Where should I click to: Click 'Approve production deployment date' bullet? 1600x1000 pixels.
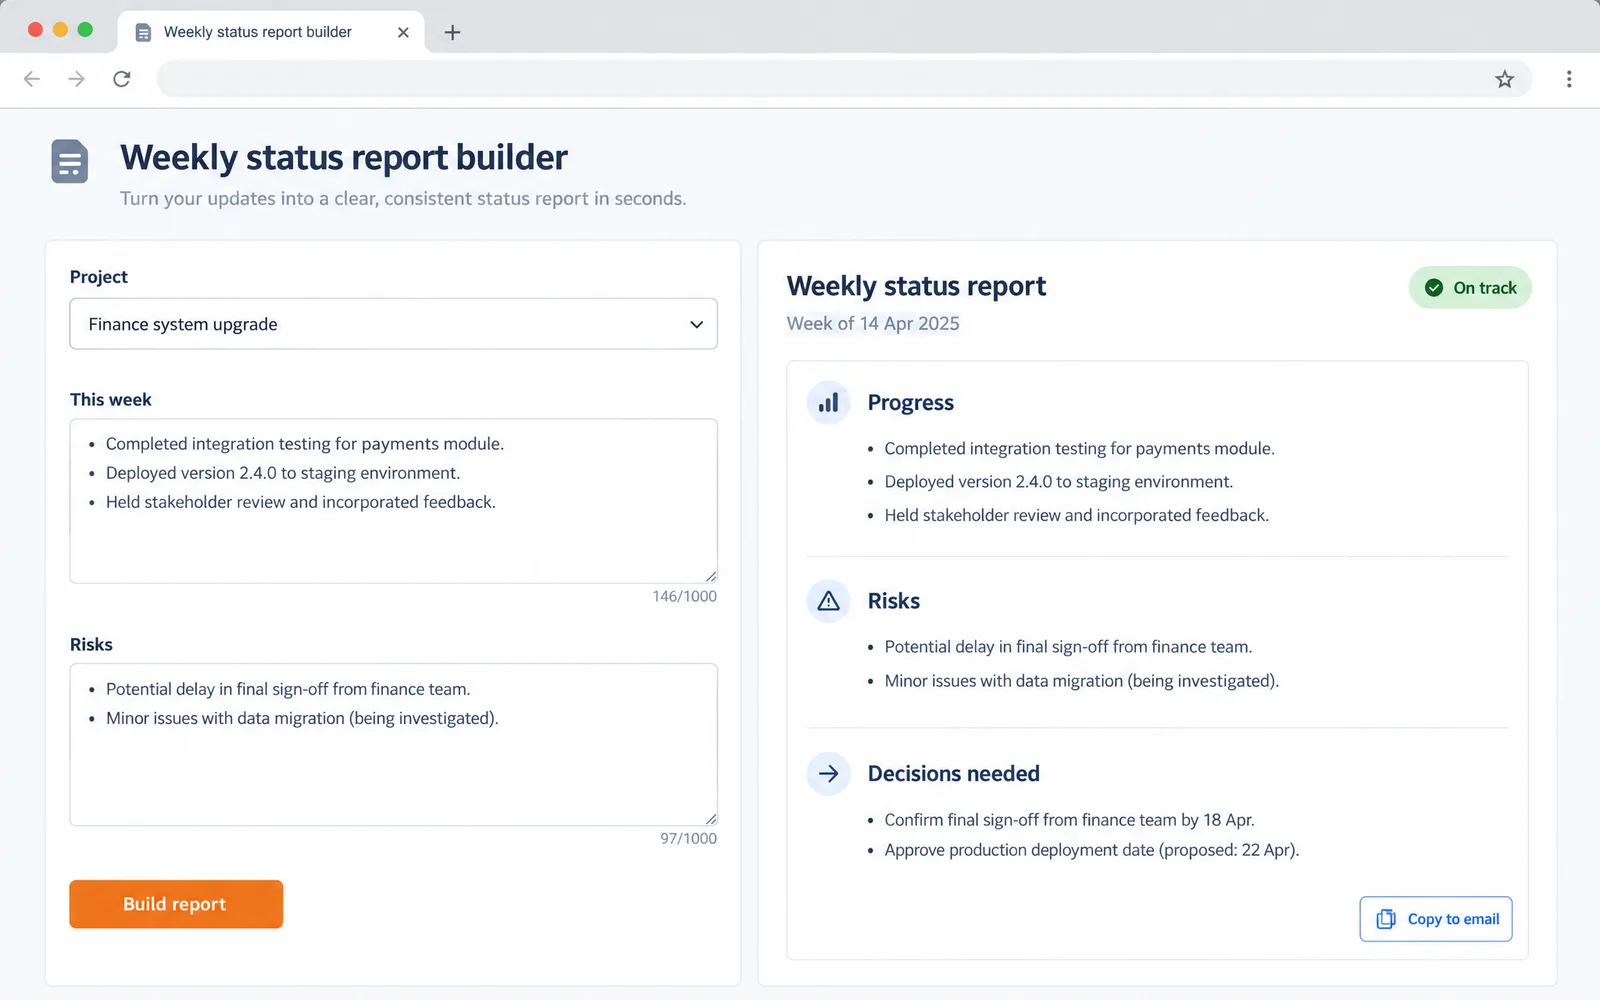click(1092, 850)
